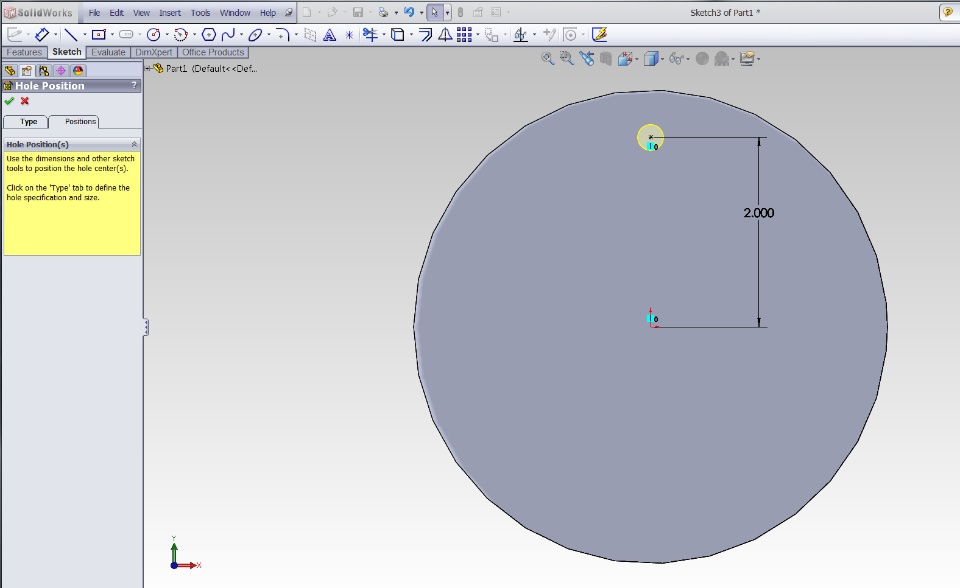This screenshot has width=960, height=588.
Task: Open the File menu
Action: click(94, 13)
